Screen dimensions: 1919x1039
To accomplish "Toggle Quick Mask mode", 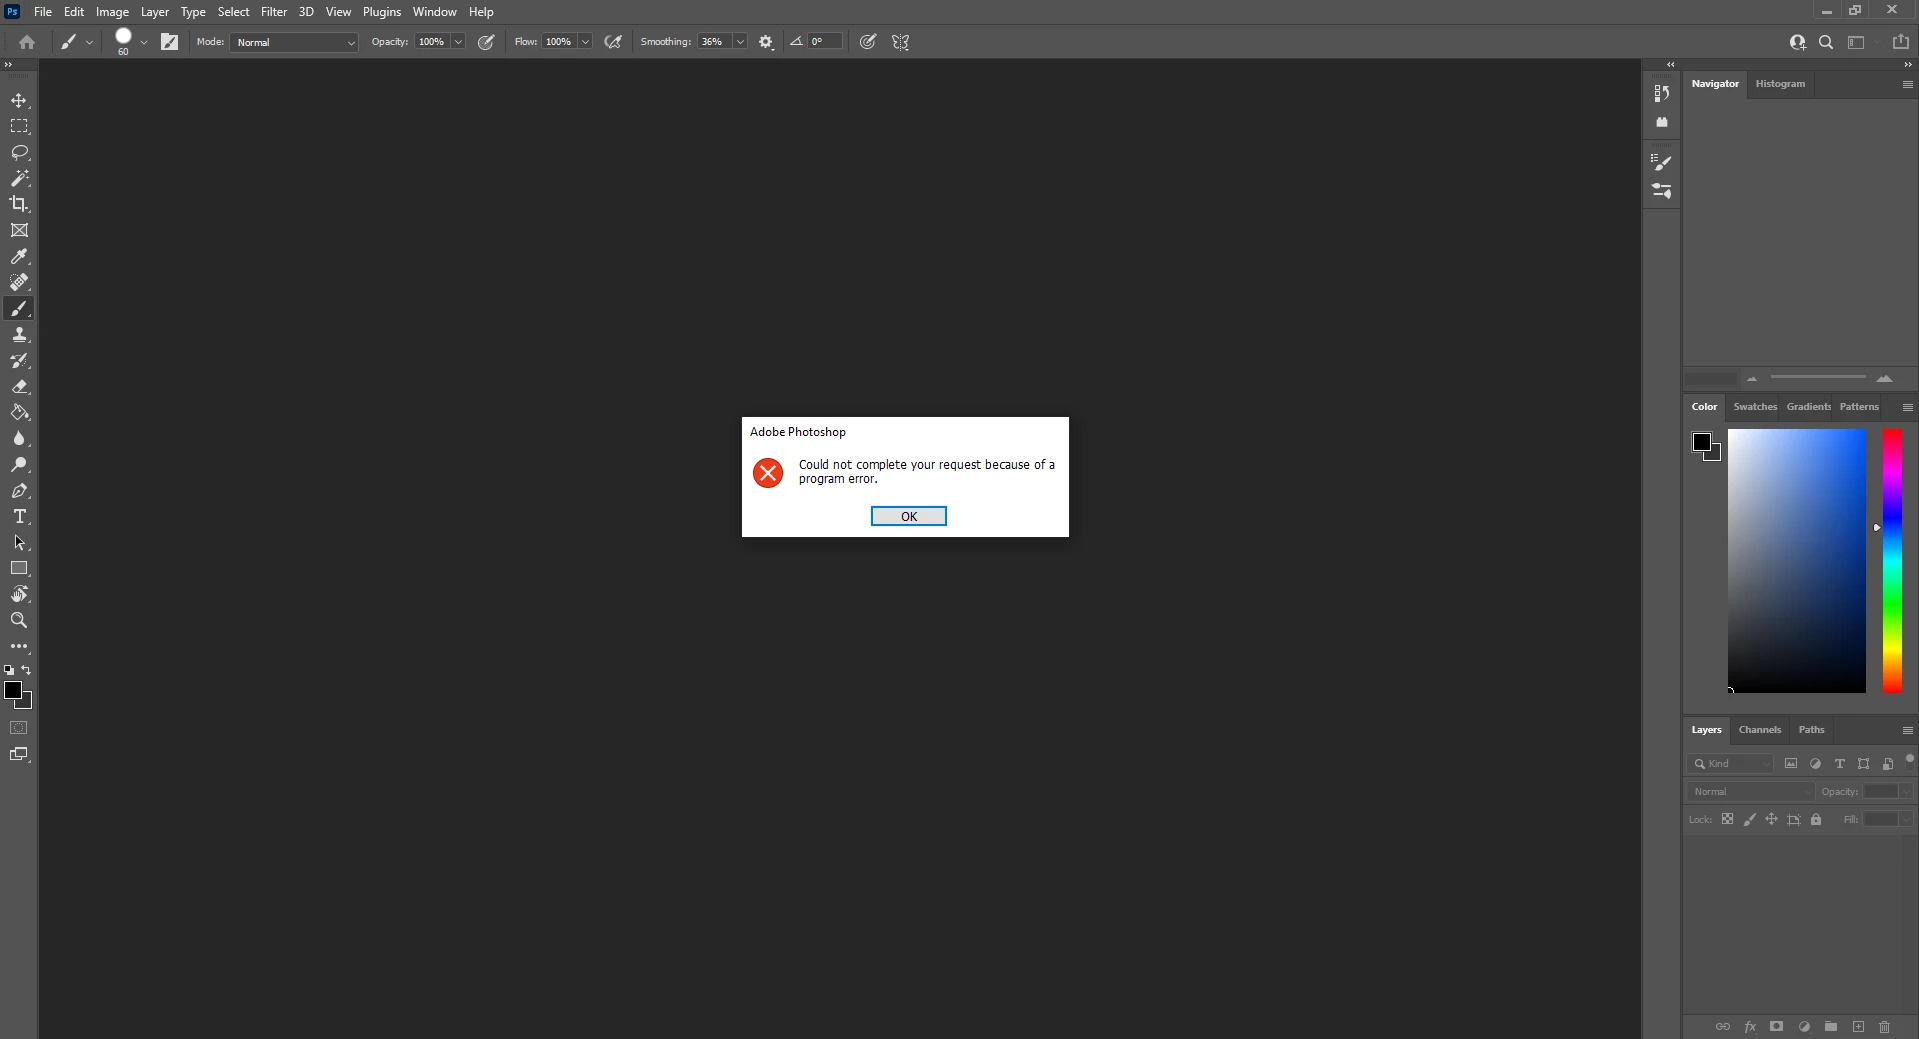I will [x=19, y=728].
